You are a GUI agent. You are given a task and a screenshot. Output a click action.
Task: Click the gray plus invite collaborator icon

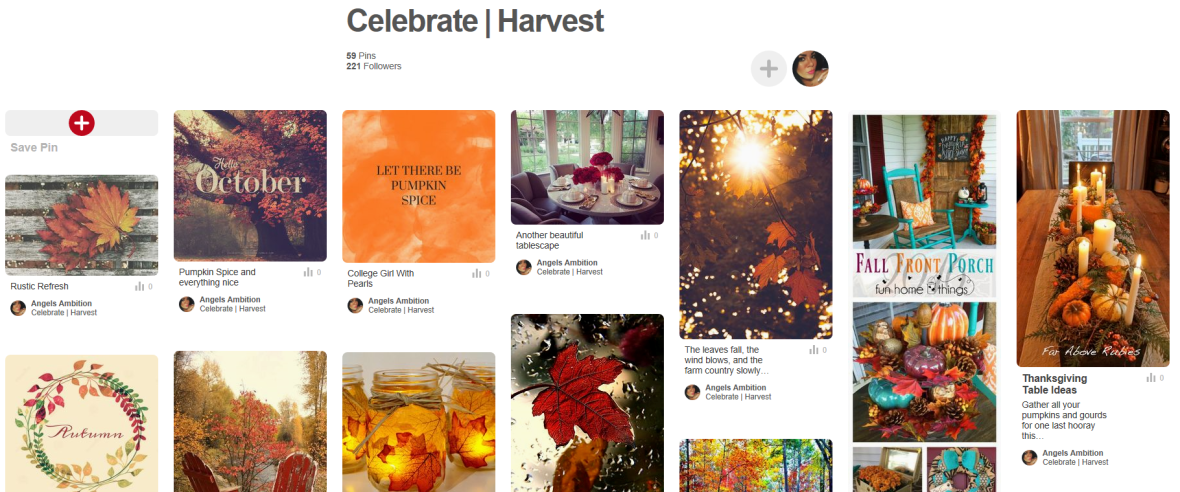768,69
